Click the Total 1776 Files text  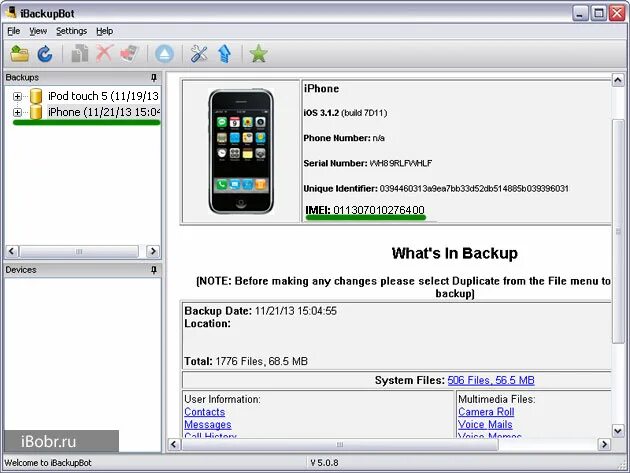tap(246, 361)
